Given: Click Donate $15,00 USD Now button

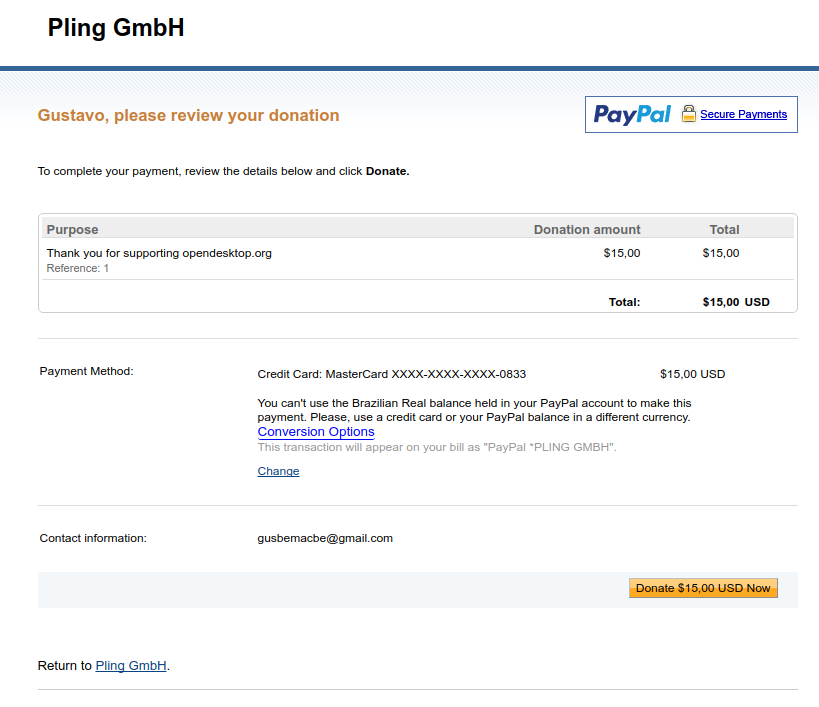Looking at the screenshot, I should (703, 588).
